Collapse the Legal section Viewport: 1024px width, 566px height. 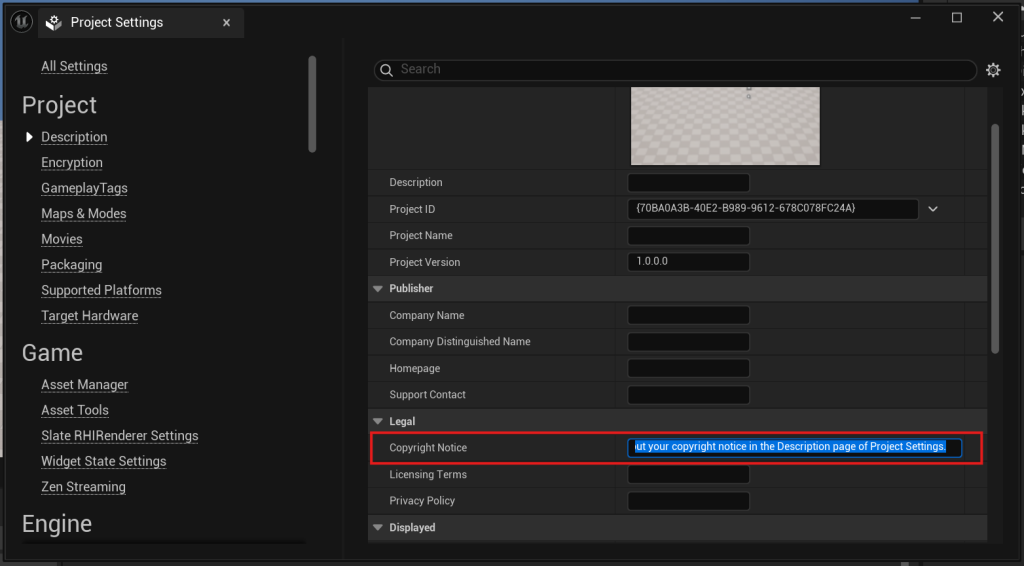377,422
